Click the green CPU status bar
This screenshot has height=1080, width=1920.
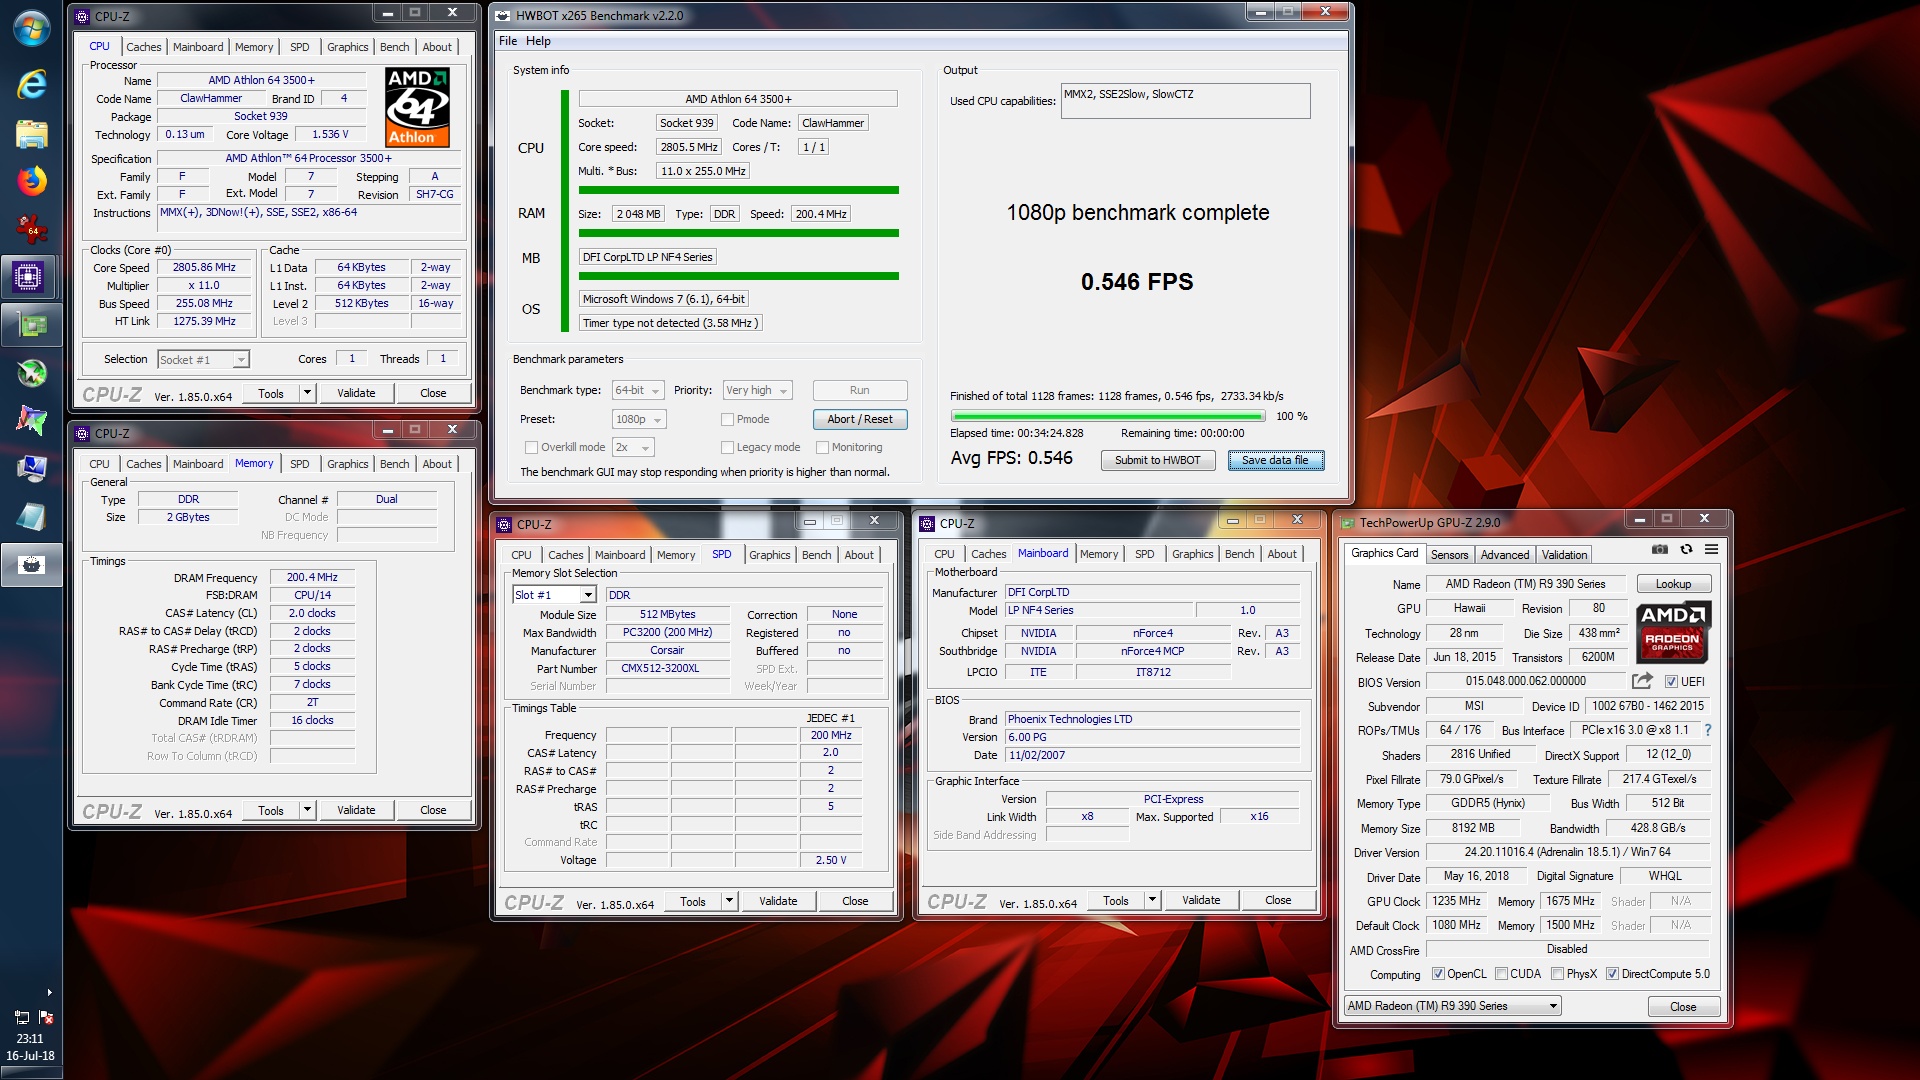[738, 190]
